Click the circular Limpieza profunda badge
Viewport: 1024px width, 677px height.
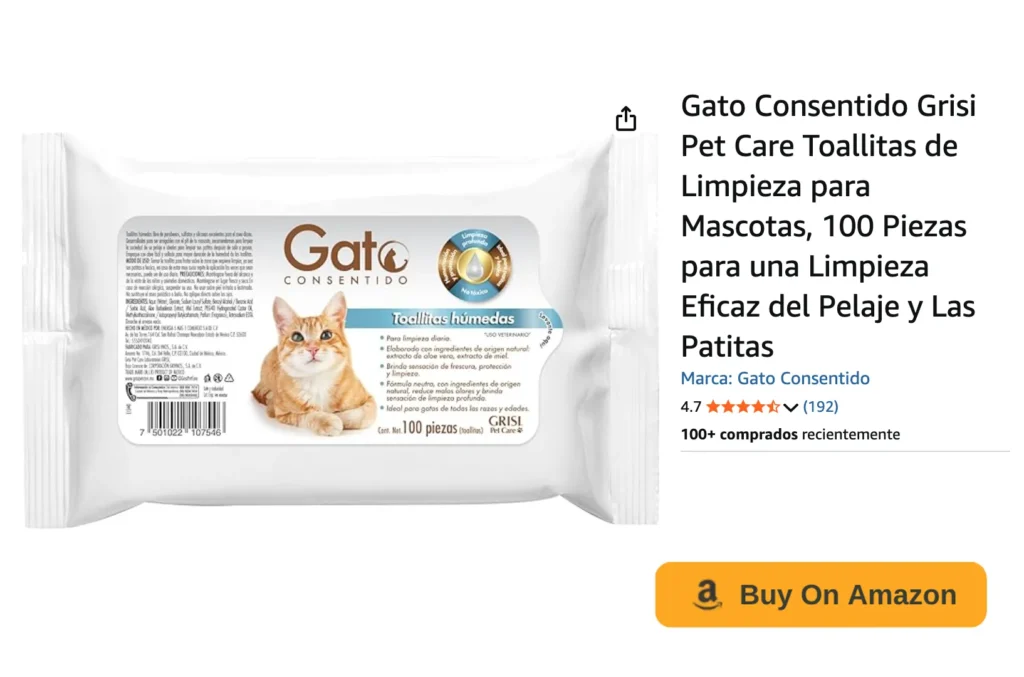click(474, 266)
